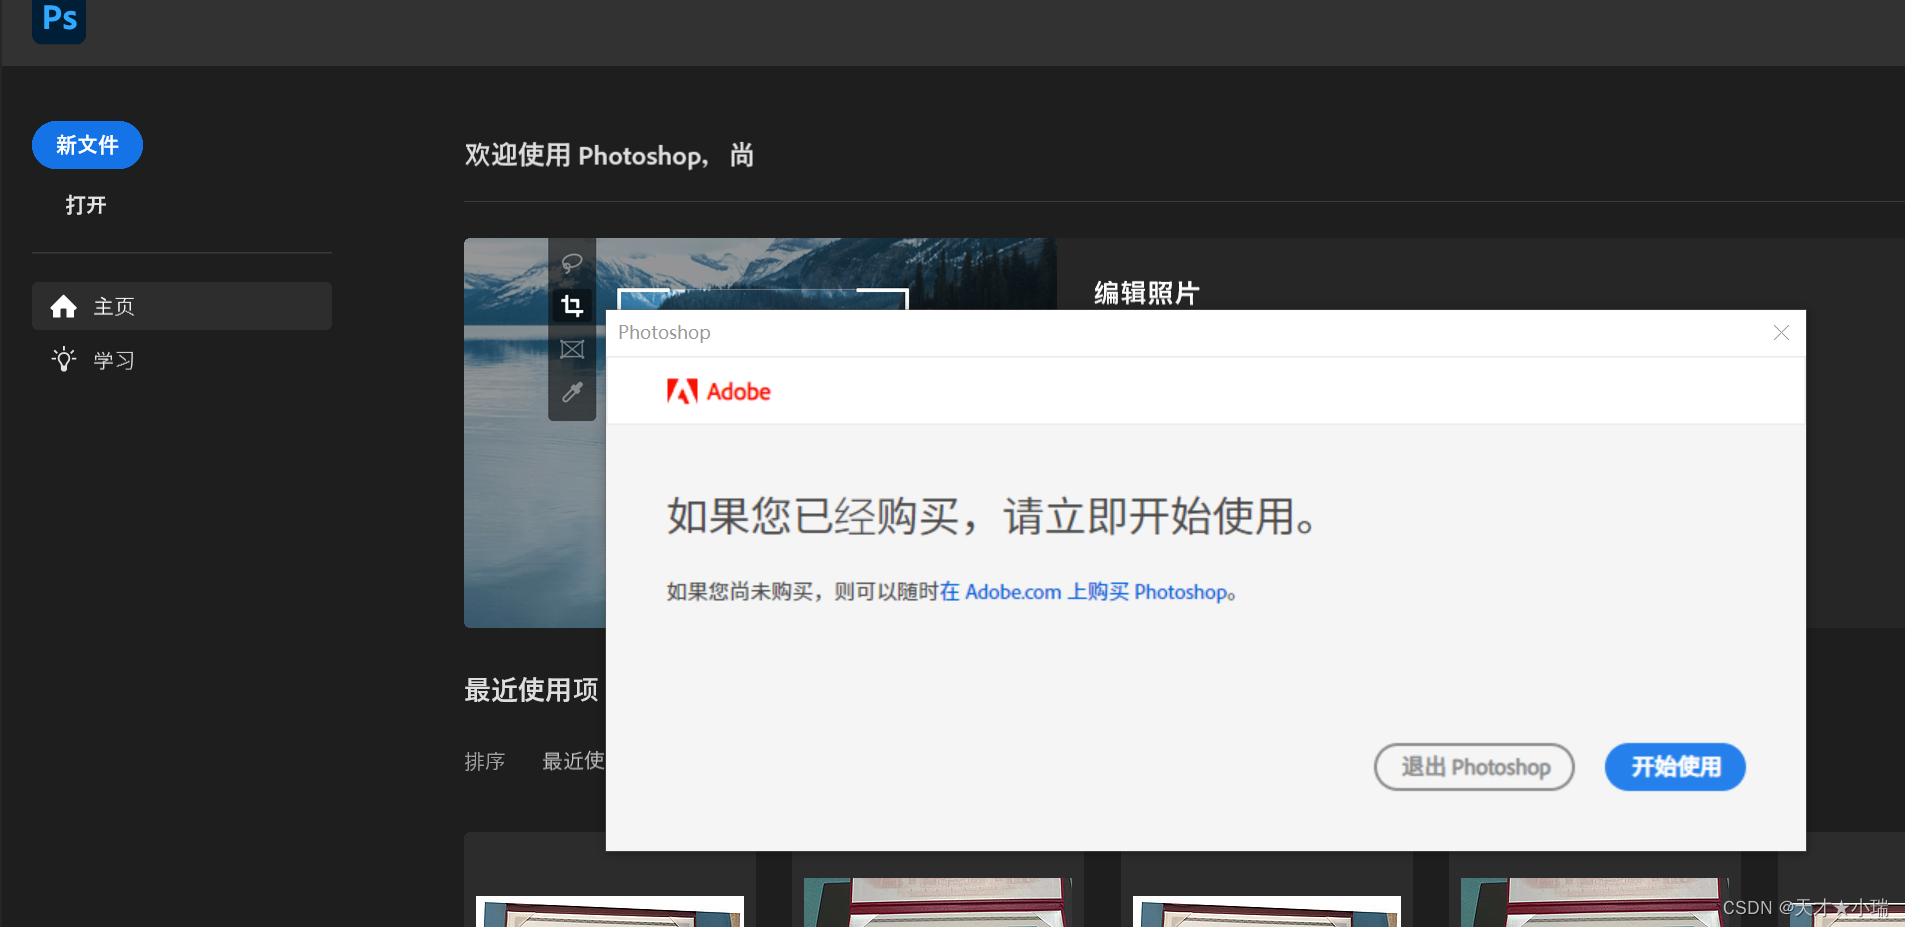Click the home house icon
The image size is (1905, 927).
(64, 306)
